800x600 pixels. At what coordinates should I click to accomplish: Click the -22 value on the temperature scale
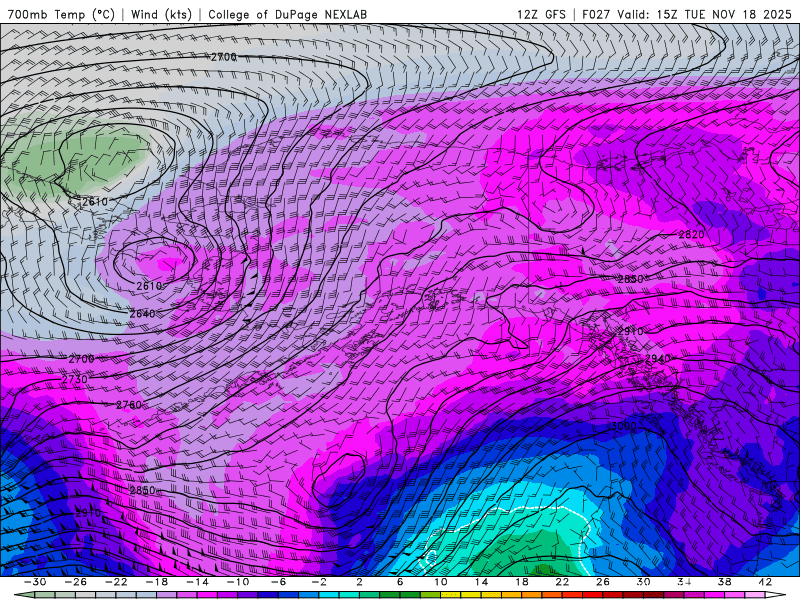[x=116, y=582]
